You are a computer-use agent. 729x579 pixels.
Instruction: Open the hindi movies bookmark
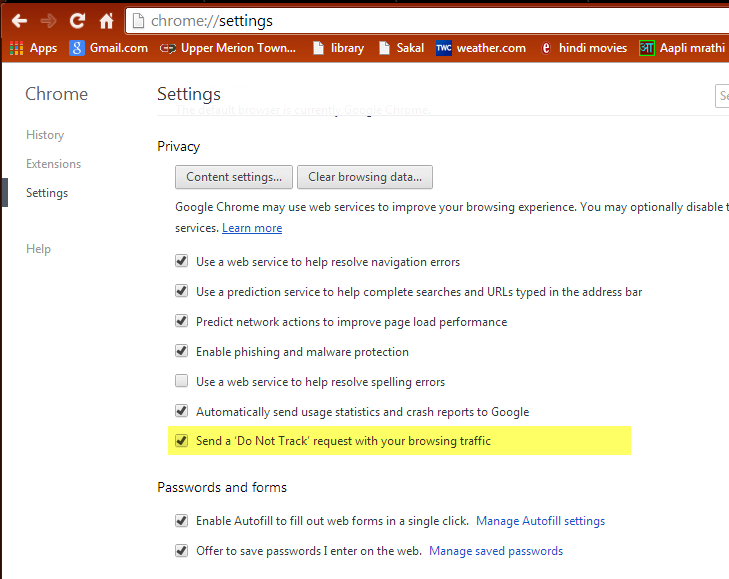tap(584, 48)
